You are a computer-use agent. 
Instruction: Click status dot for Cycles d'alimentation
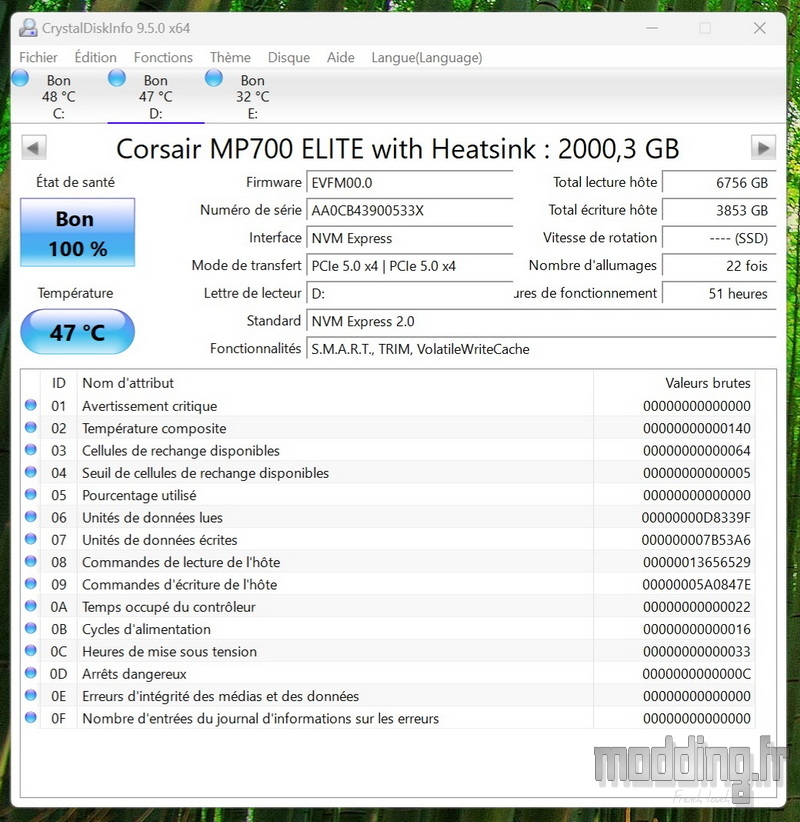click(x=31, y=628)
